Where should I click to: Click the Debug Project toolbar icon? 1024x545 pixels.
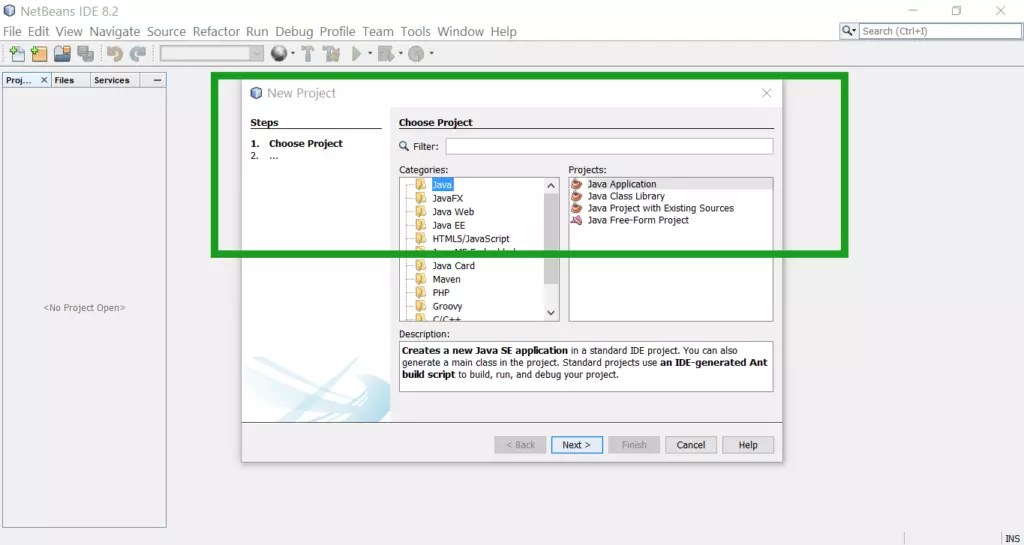coord(386,54)
